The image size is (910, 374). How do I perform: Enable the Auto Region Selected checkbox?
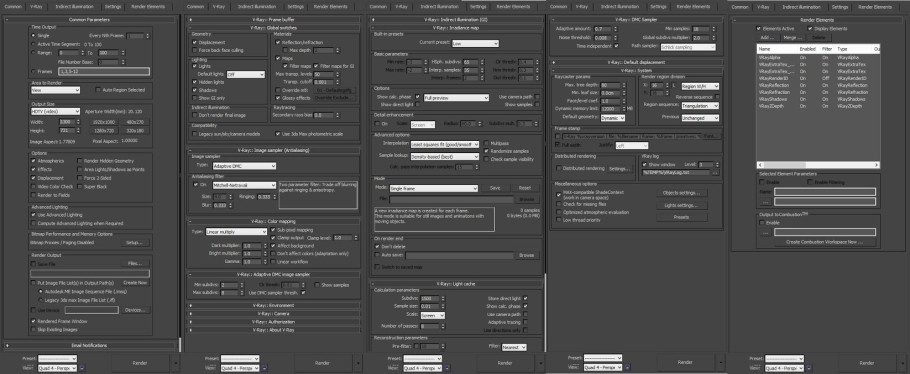pyautogui.click(x=98, y=90)
